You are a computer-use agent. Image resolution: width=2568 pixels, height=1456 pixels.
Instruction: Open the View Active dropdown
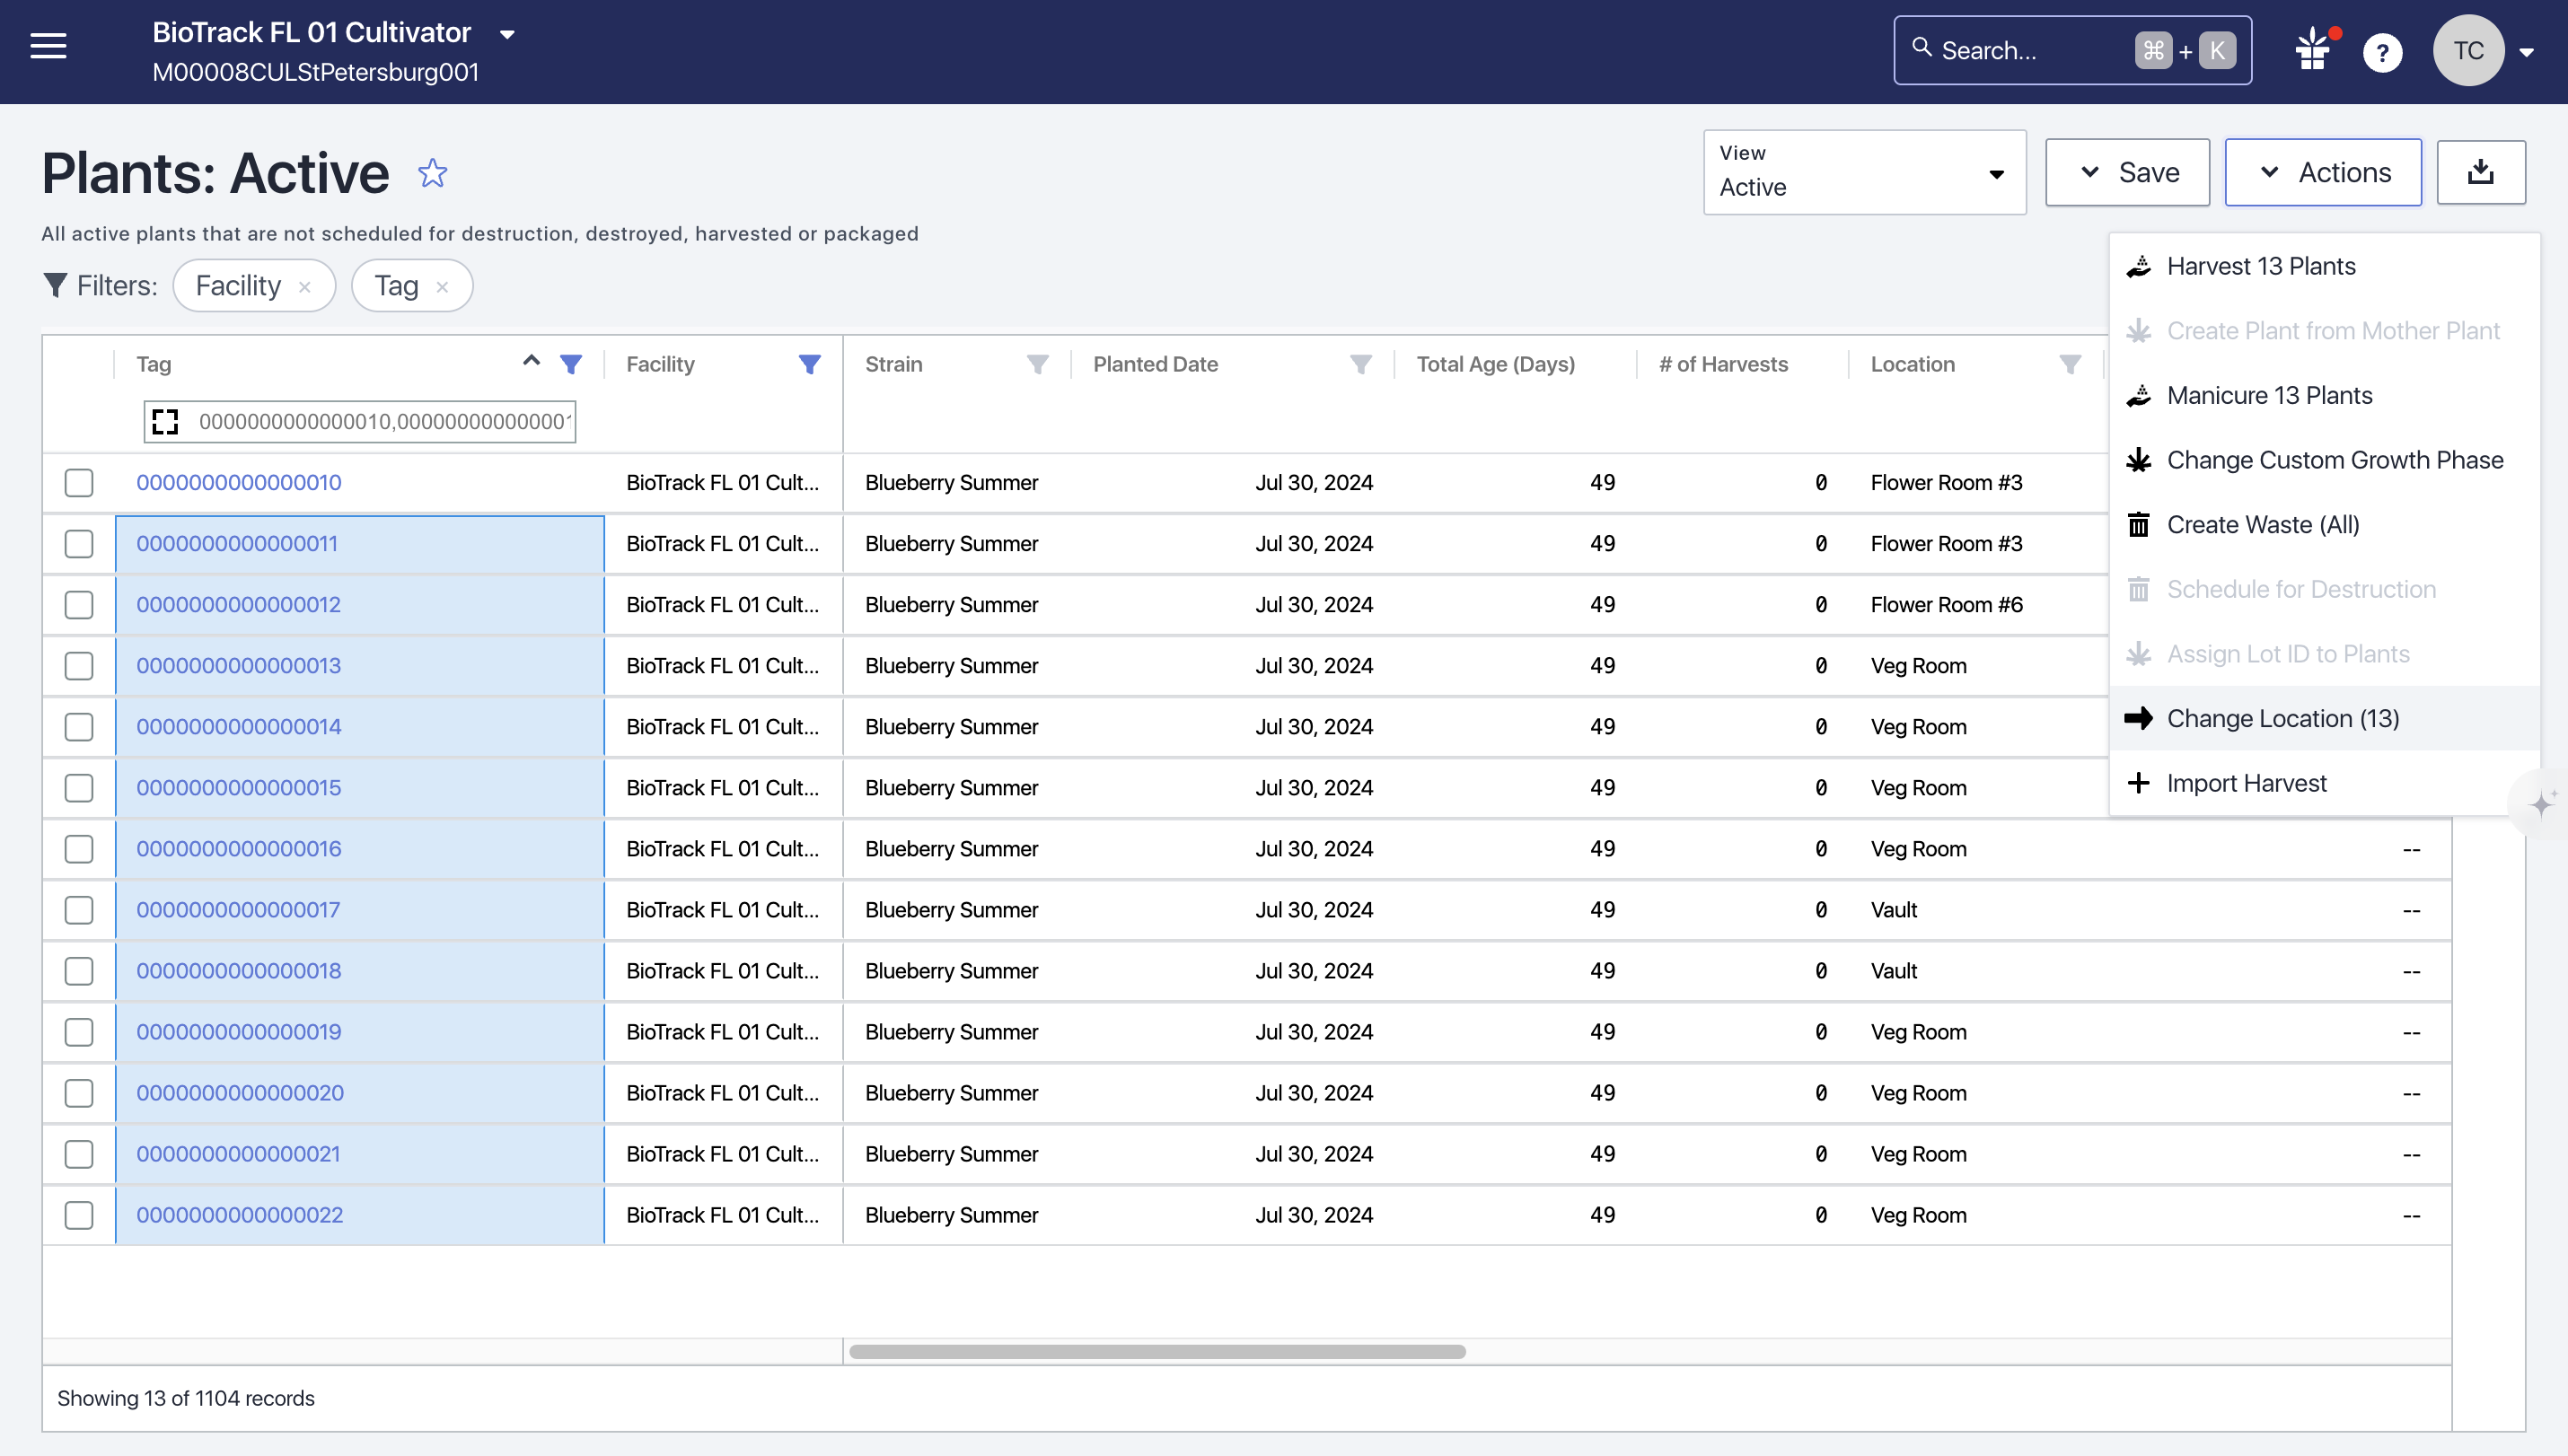(x=1865, y=172)
